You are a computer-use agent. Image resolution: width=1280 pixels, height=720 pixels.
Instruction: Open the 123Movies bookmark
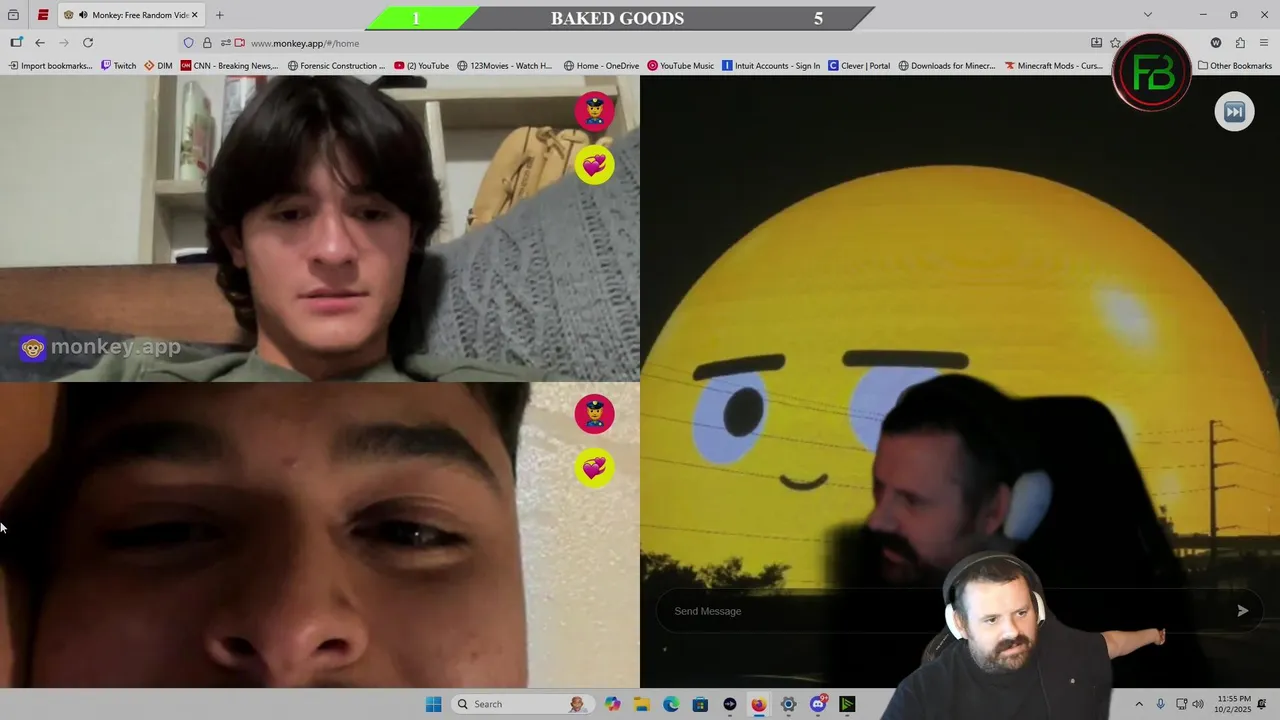click(x=504, y=66)
